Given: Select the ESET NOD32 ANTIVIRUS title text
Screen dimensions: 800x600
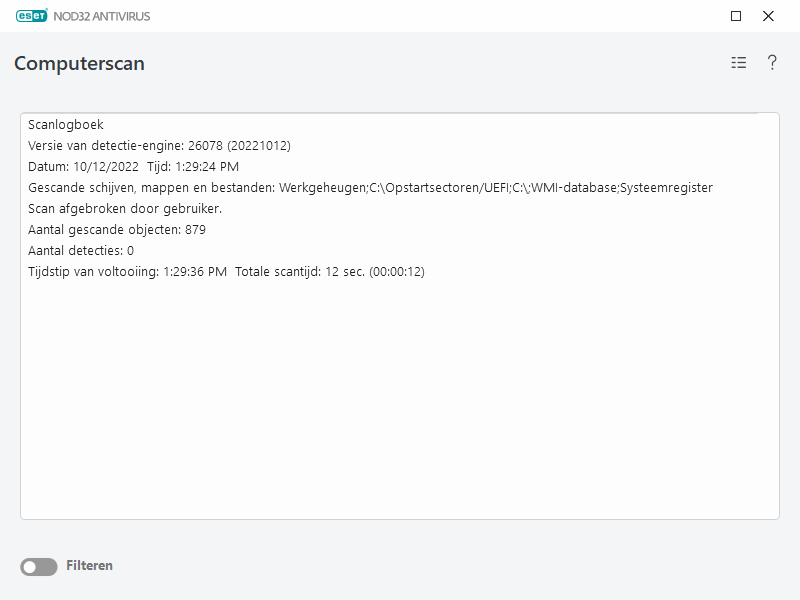Looking at the screenshot, I should pos(104,15).
